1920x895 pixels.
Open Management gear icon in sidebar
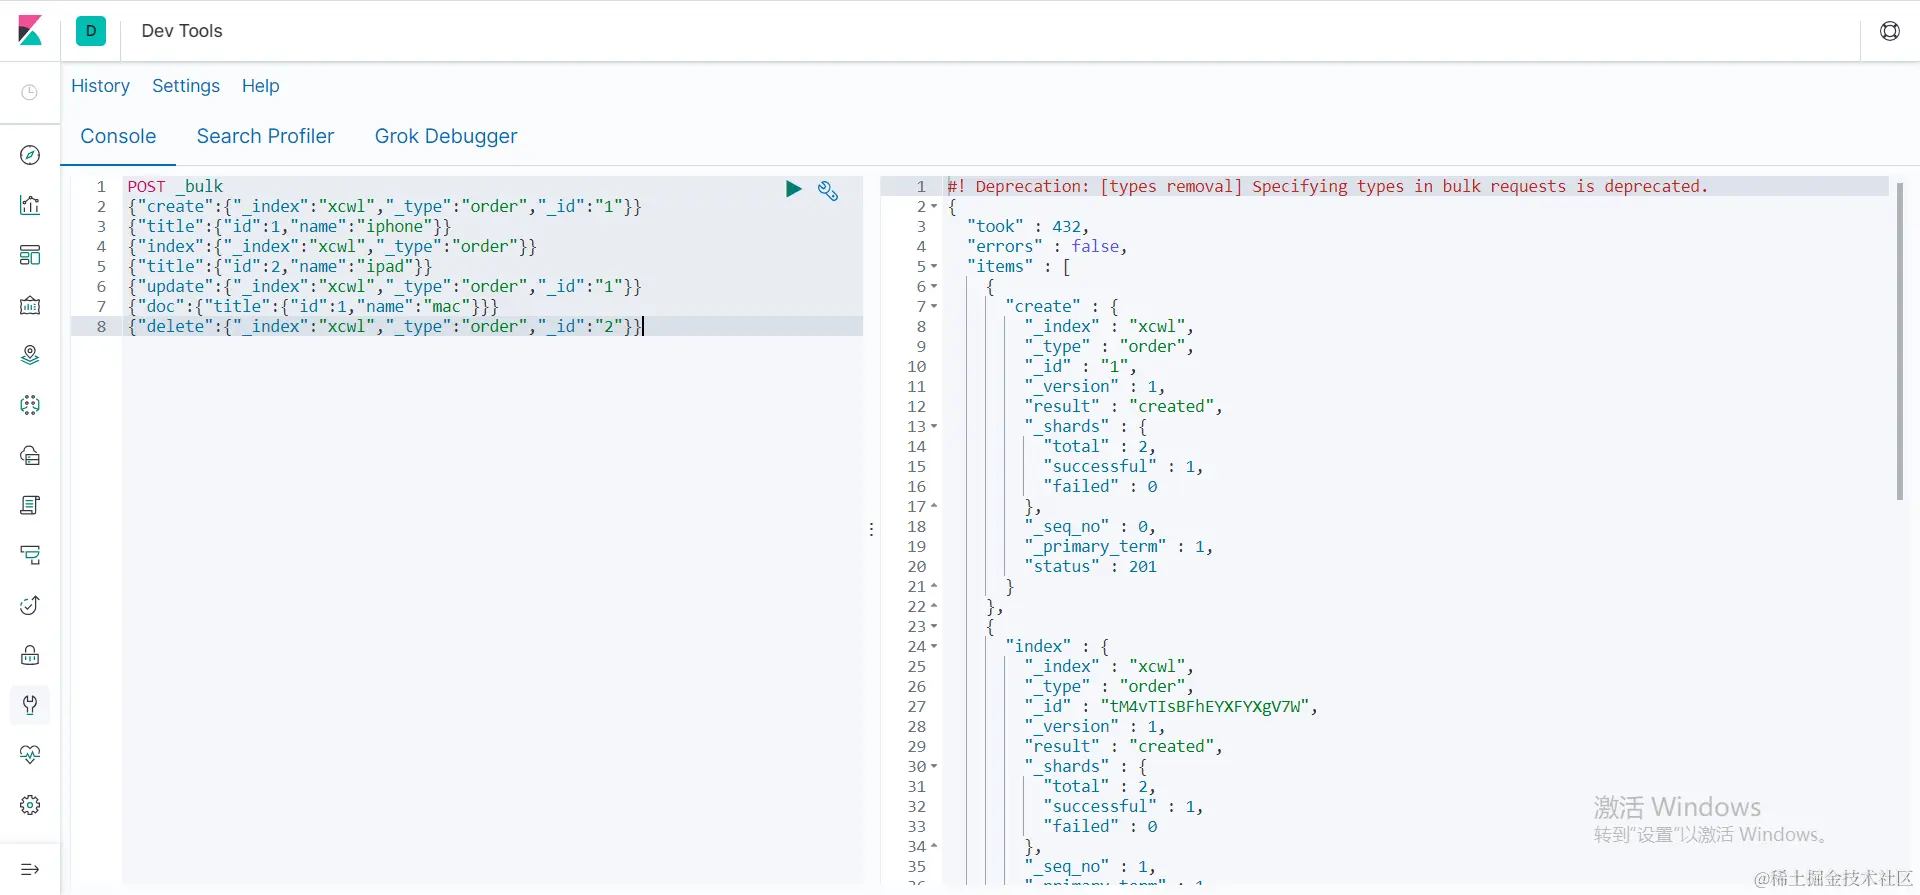tap(30, 805)
